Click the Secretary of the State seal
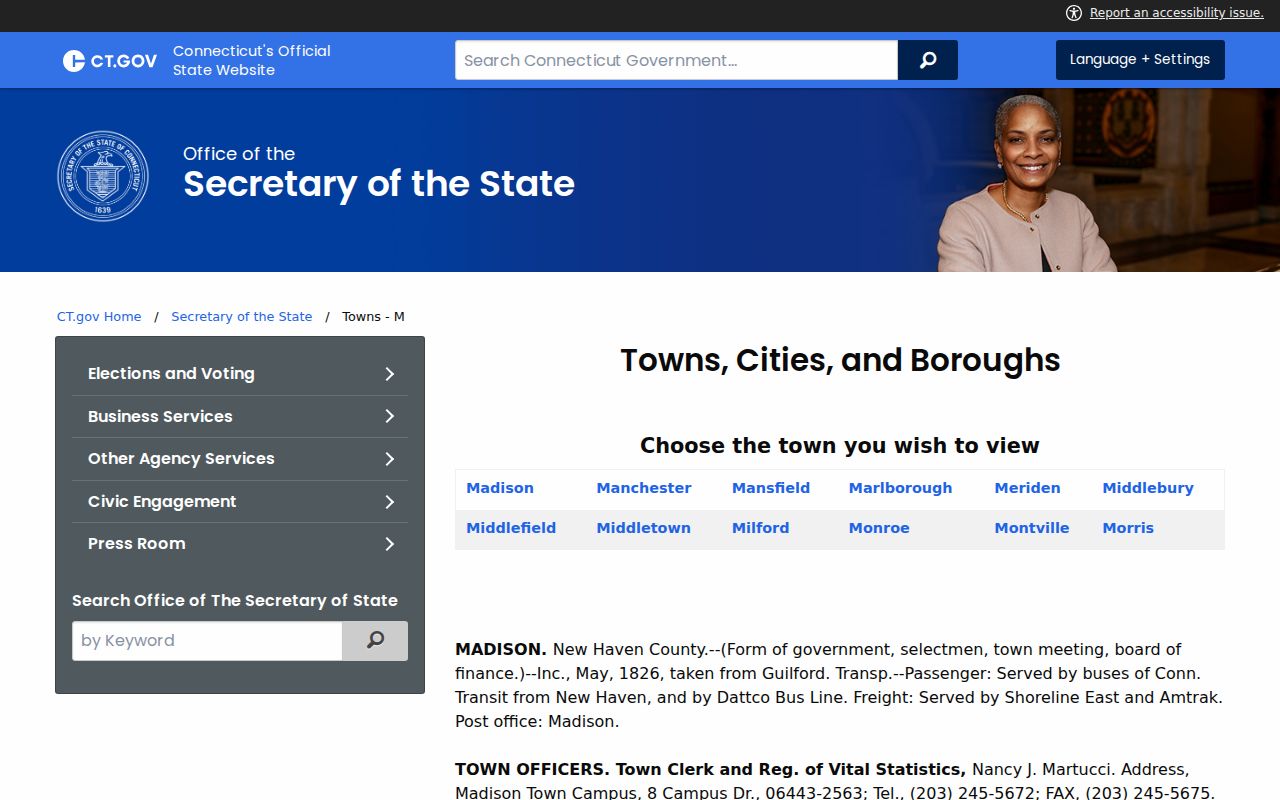Screen dimensions: 1280x800 103,176
